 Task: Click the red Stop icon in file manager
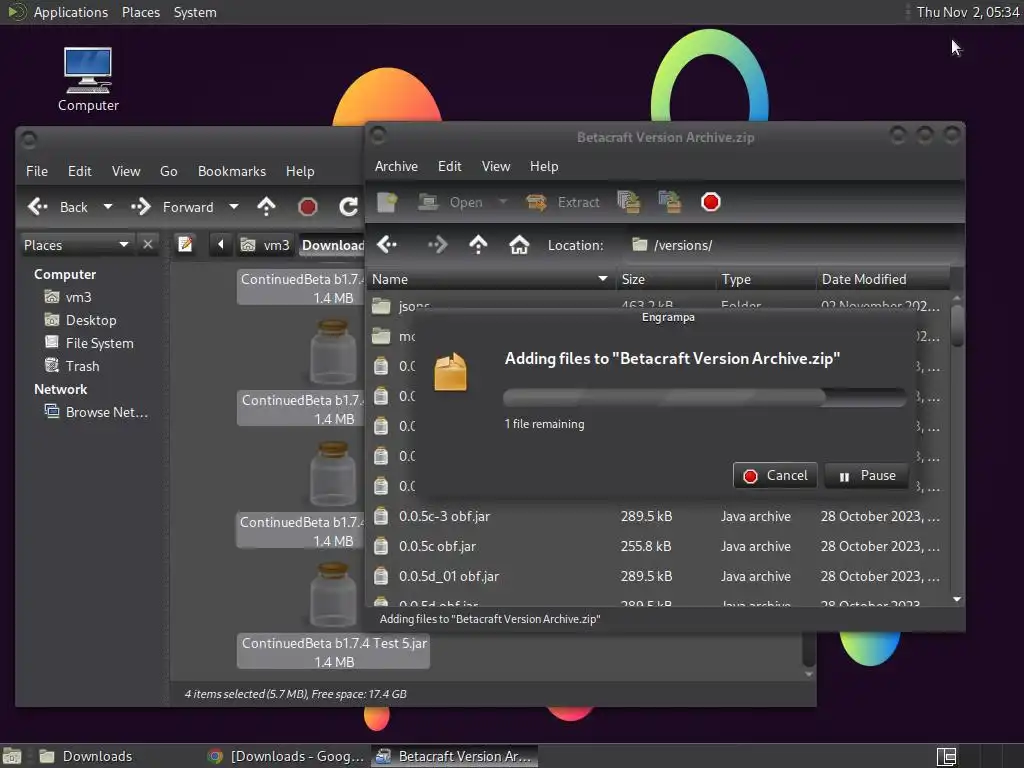(x=308, y=207)
